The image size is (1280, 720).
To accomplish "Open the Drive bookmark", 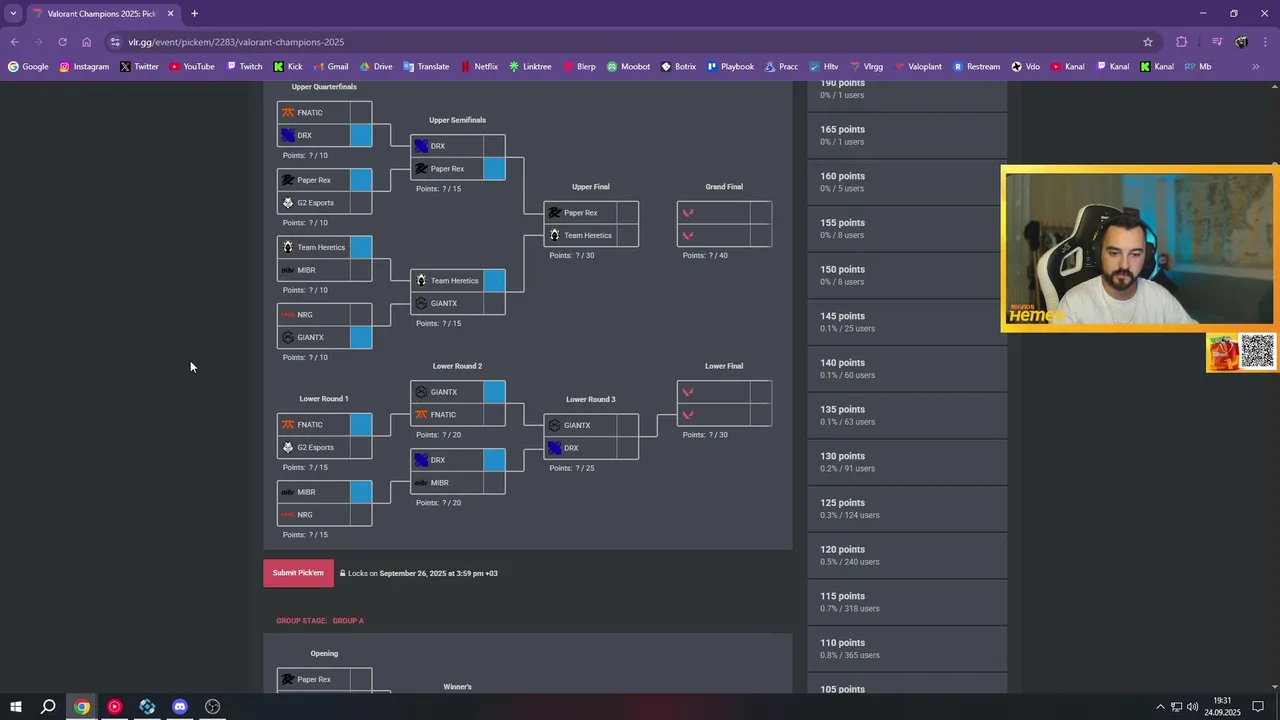I will [376, 67].
